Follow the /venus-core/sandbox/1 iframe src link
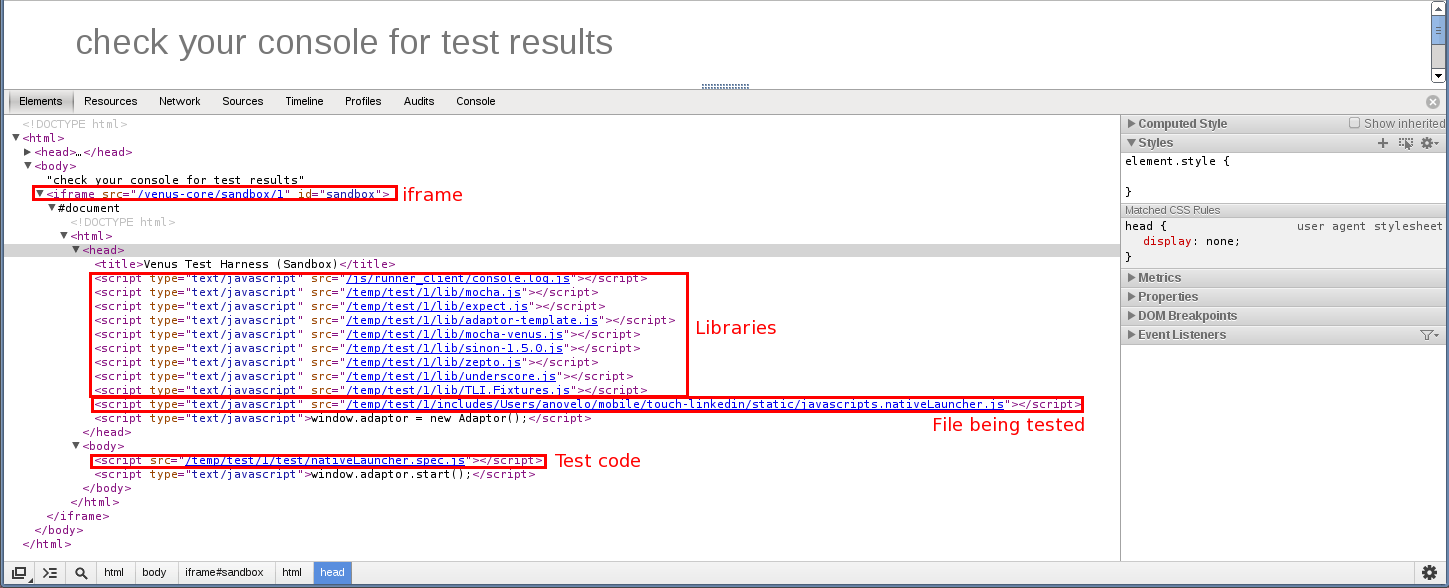Viewport: 1449px width, 588px height. (x=212, y=194)
